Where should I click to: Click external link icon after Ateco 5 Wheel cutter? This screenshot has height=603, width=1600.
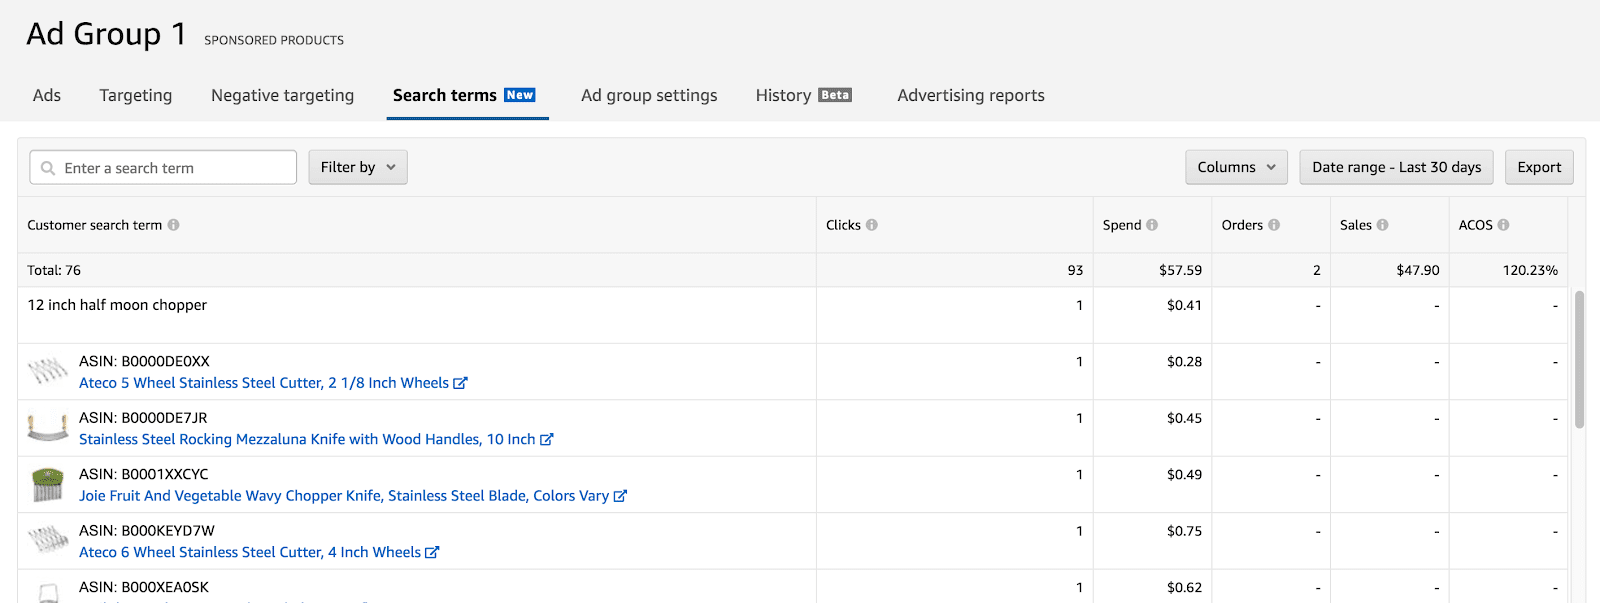[x=460, y=383]
